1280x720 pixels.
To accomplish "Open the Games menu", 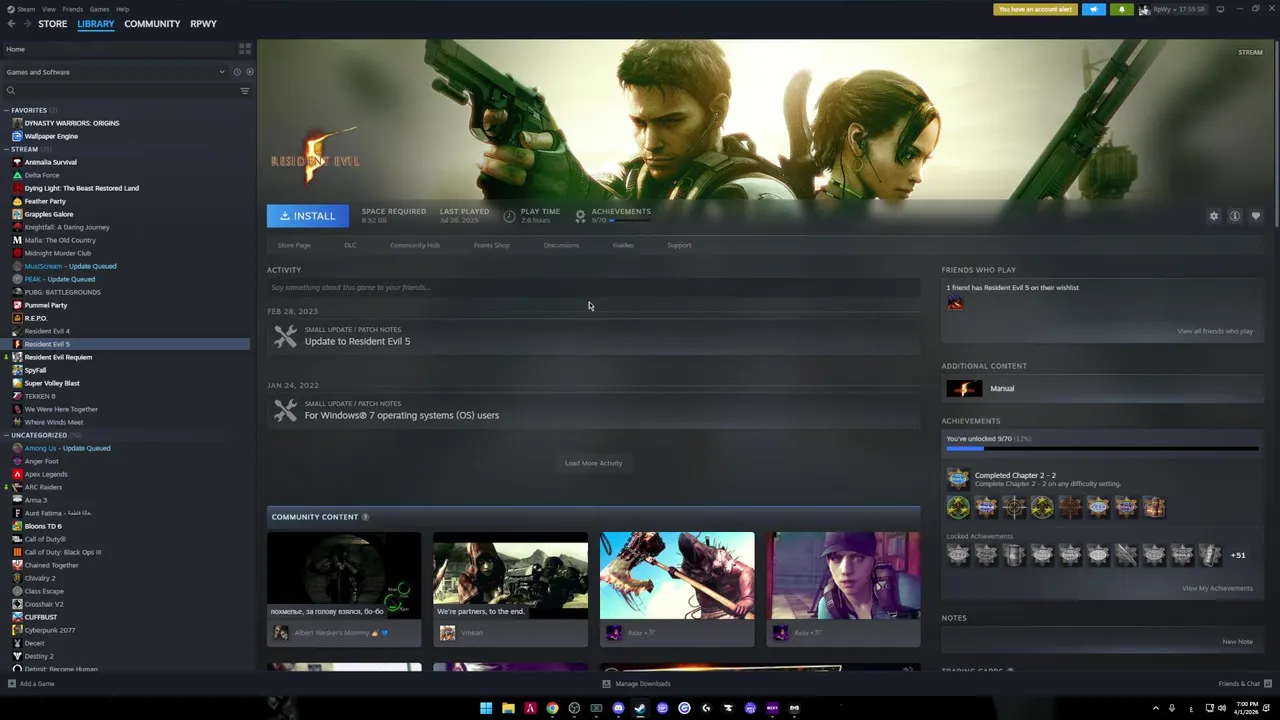I will pos(99,9).
